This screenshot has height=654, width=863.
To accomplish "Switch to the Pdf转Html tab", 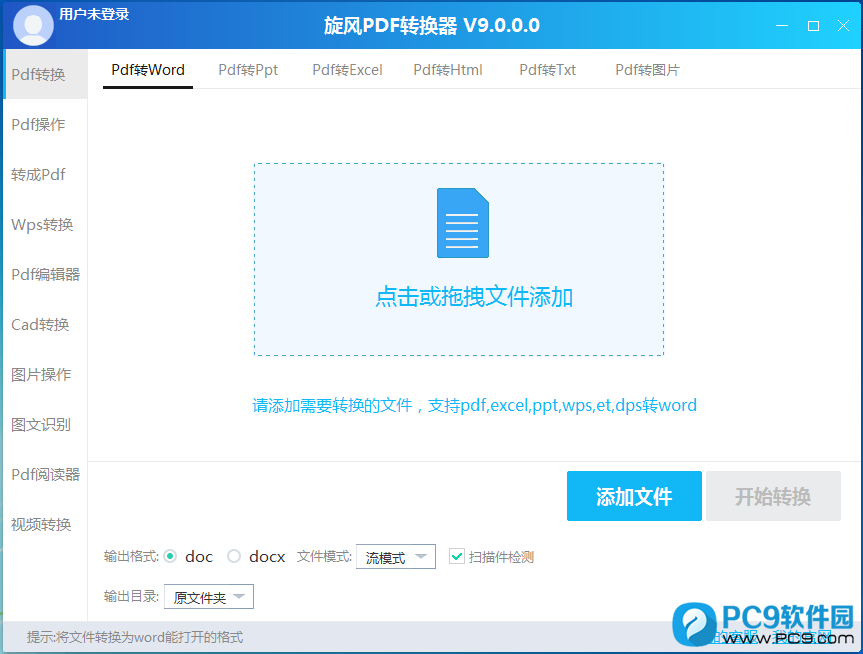I will (448, 70).
